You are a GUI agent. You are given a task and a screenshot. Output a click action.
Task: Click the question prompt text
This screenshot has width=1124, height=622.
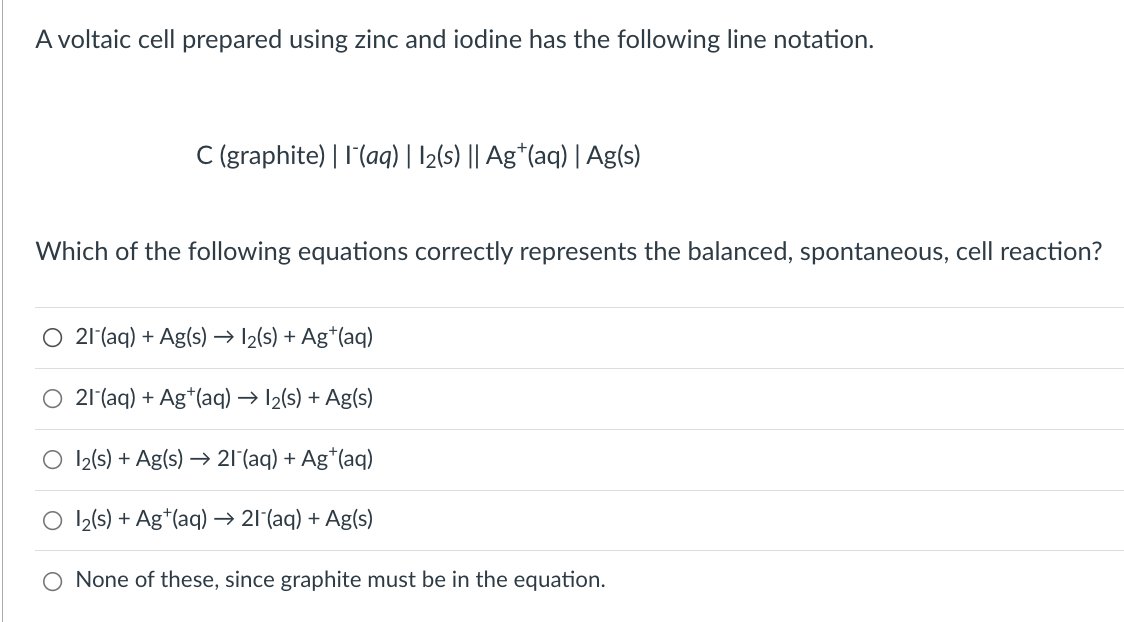(x=570, y=251)
